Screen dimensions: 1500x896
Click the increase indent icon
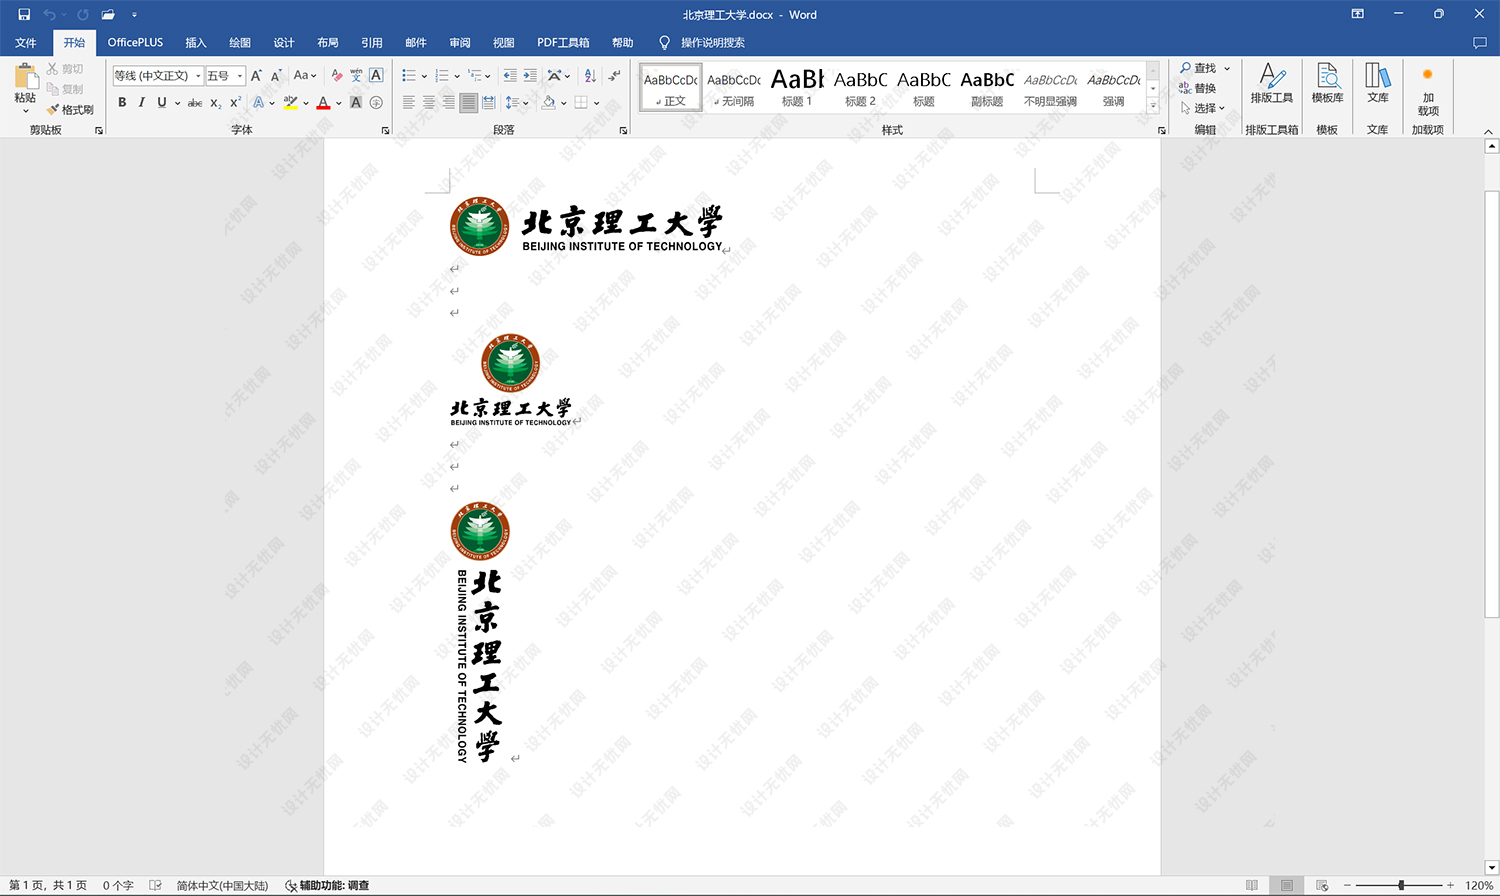[x=530, y=76]
